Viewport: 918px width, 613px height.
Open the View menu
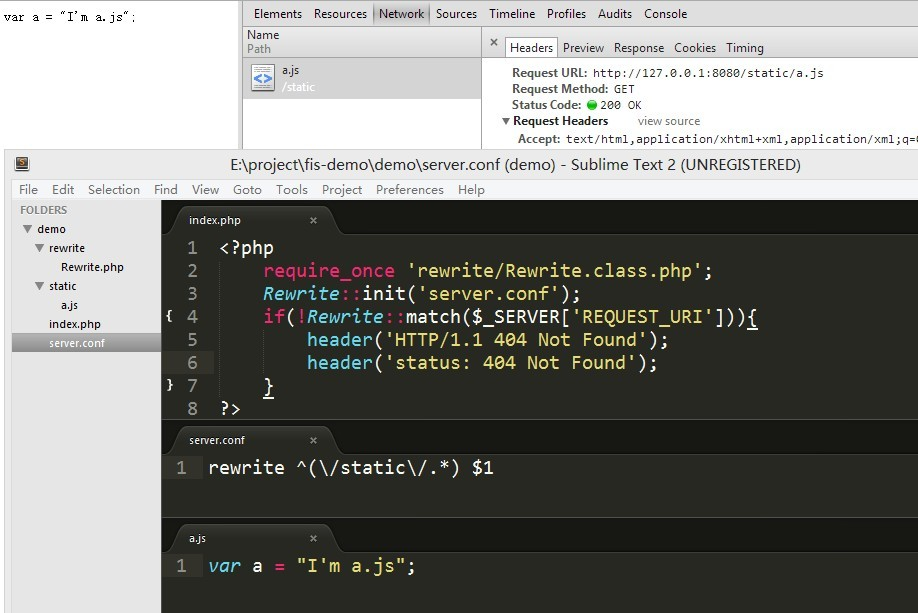click(205, 190)
